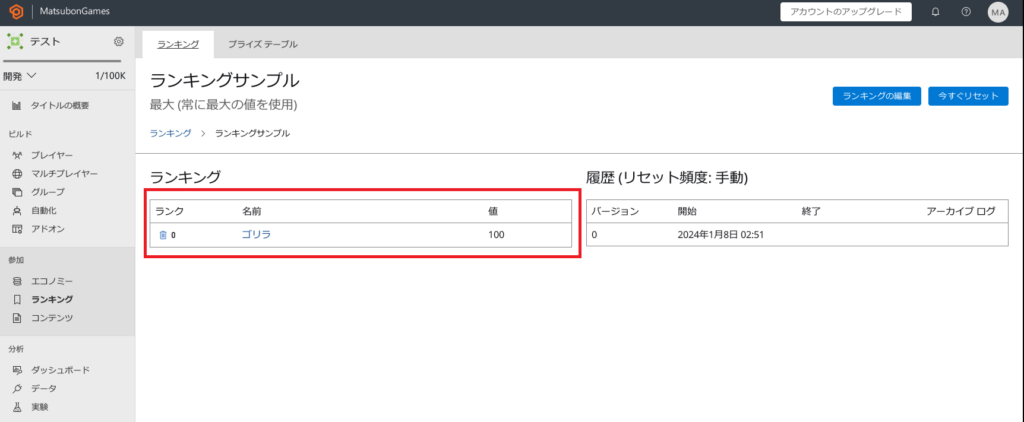This screenshot has width=1024, height=422.
Task: Expand the 開発 environment dropdown
Action: [x=20, y=76]
